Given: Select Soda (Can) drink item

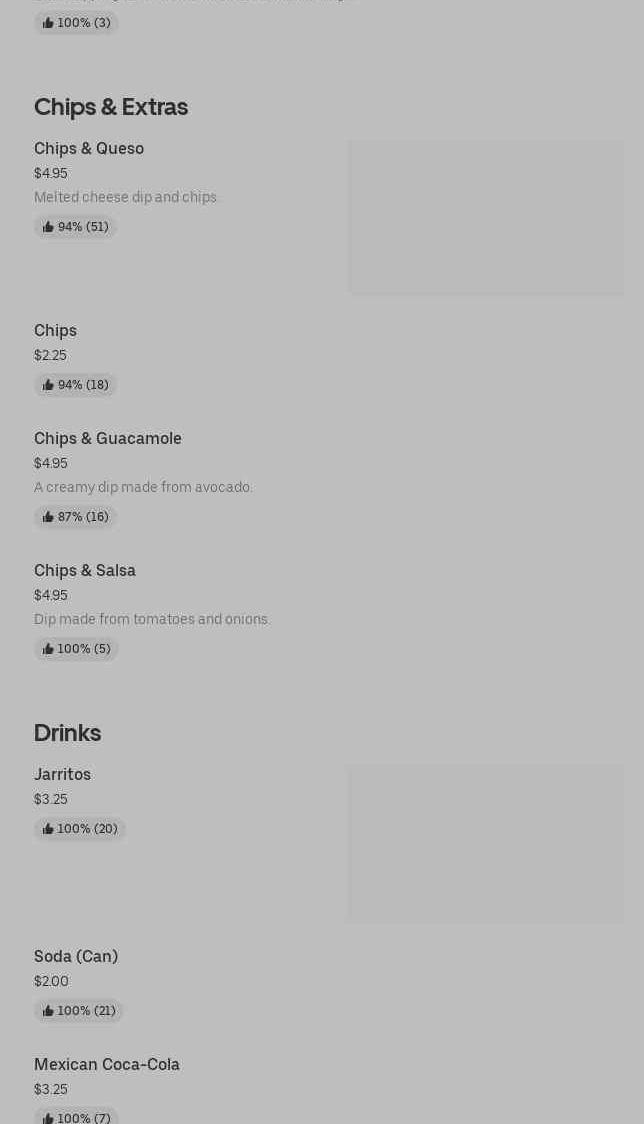Looking at the screenshot, I should [x=76, y=957].
